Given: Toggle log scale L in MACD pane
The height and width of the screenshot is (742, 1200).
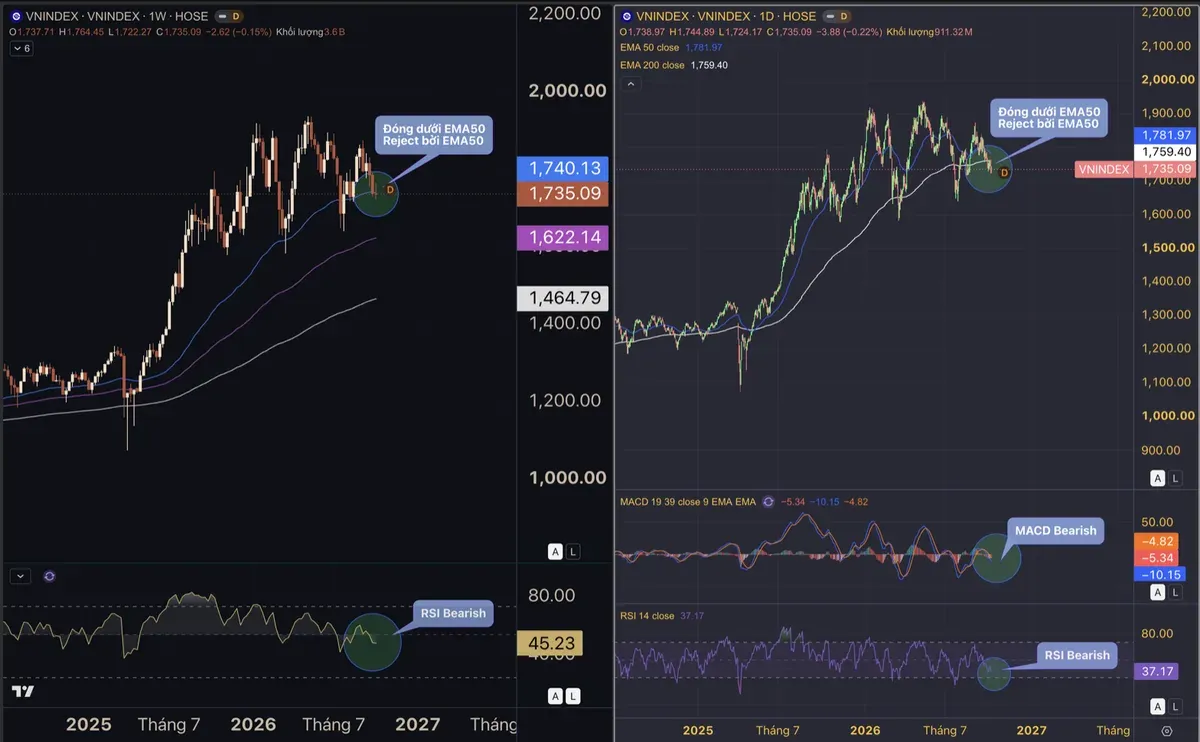Looking at the screenshot, I should point(1176,593).
